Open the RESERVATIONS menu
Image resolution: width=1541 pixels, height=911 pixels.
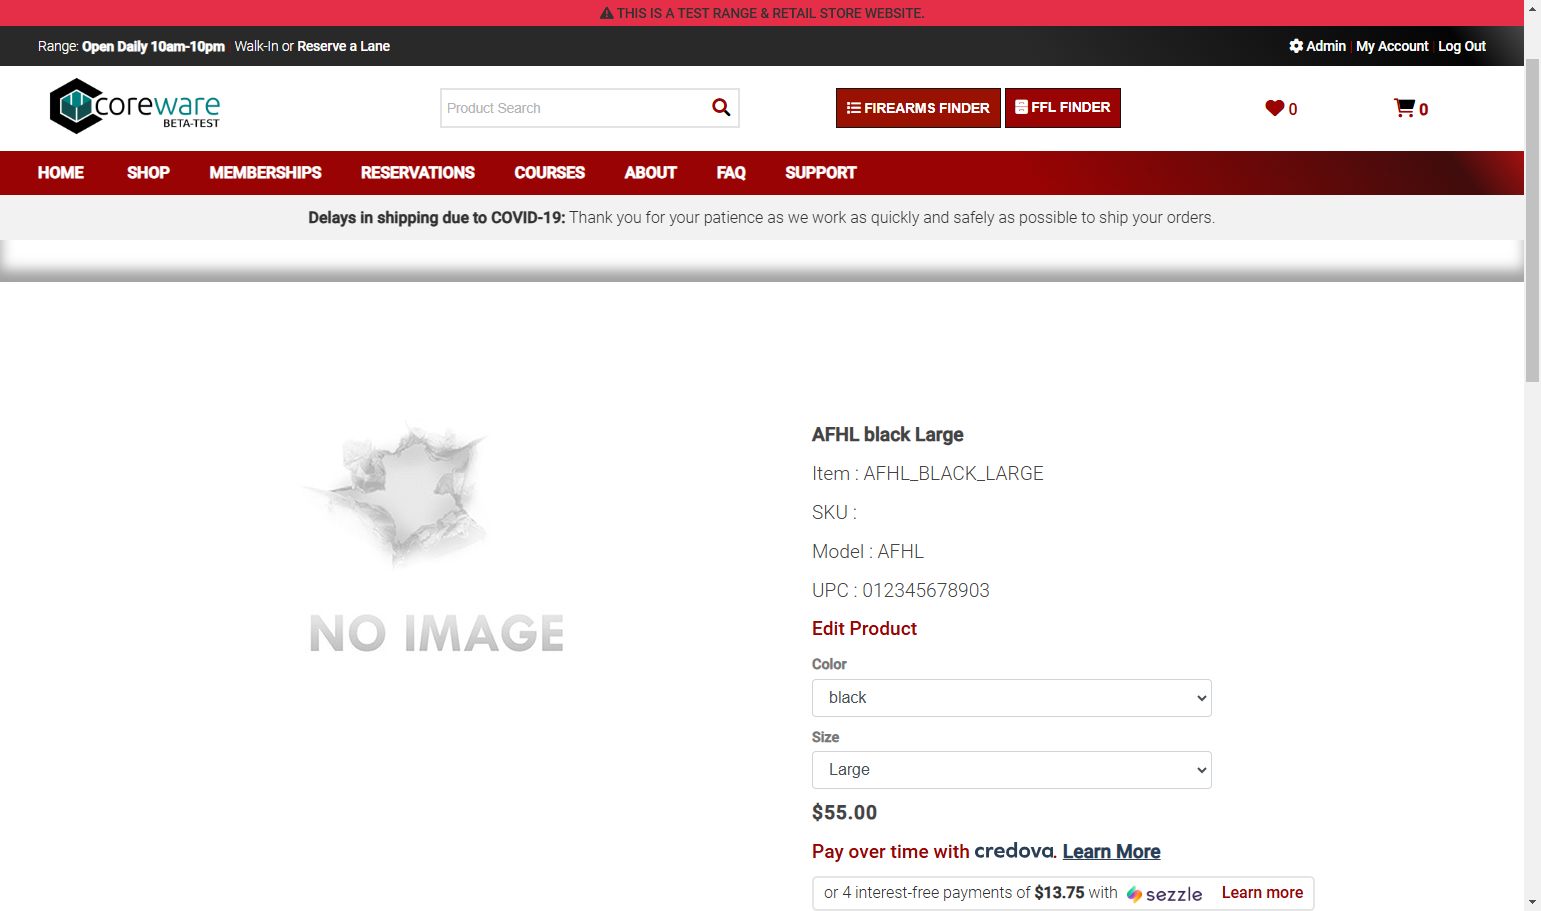(x=418, y=173)
